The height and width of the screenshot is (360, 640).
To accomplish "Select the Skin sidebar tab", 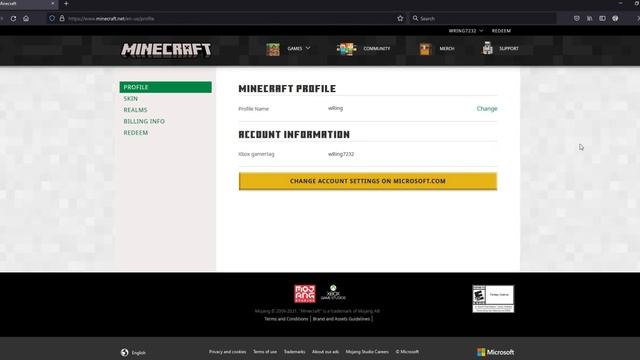I will click(x=131, y=98).
